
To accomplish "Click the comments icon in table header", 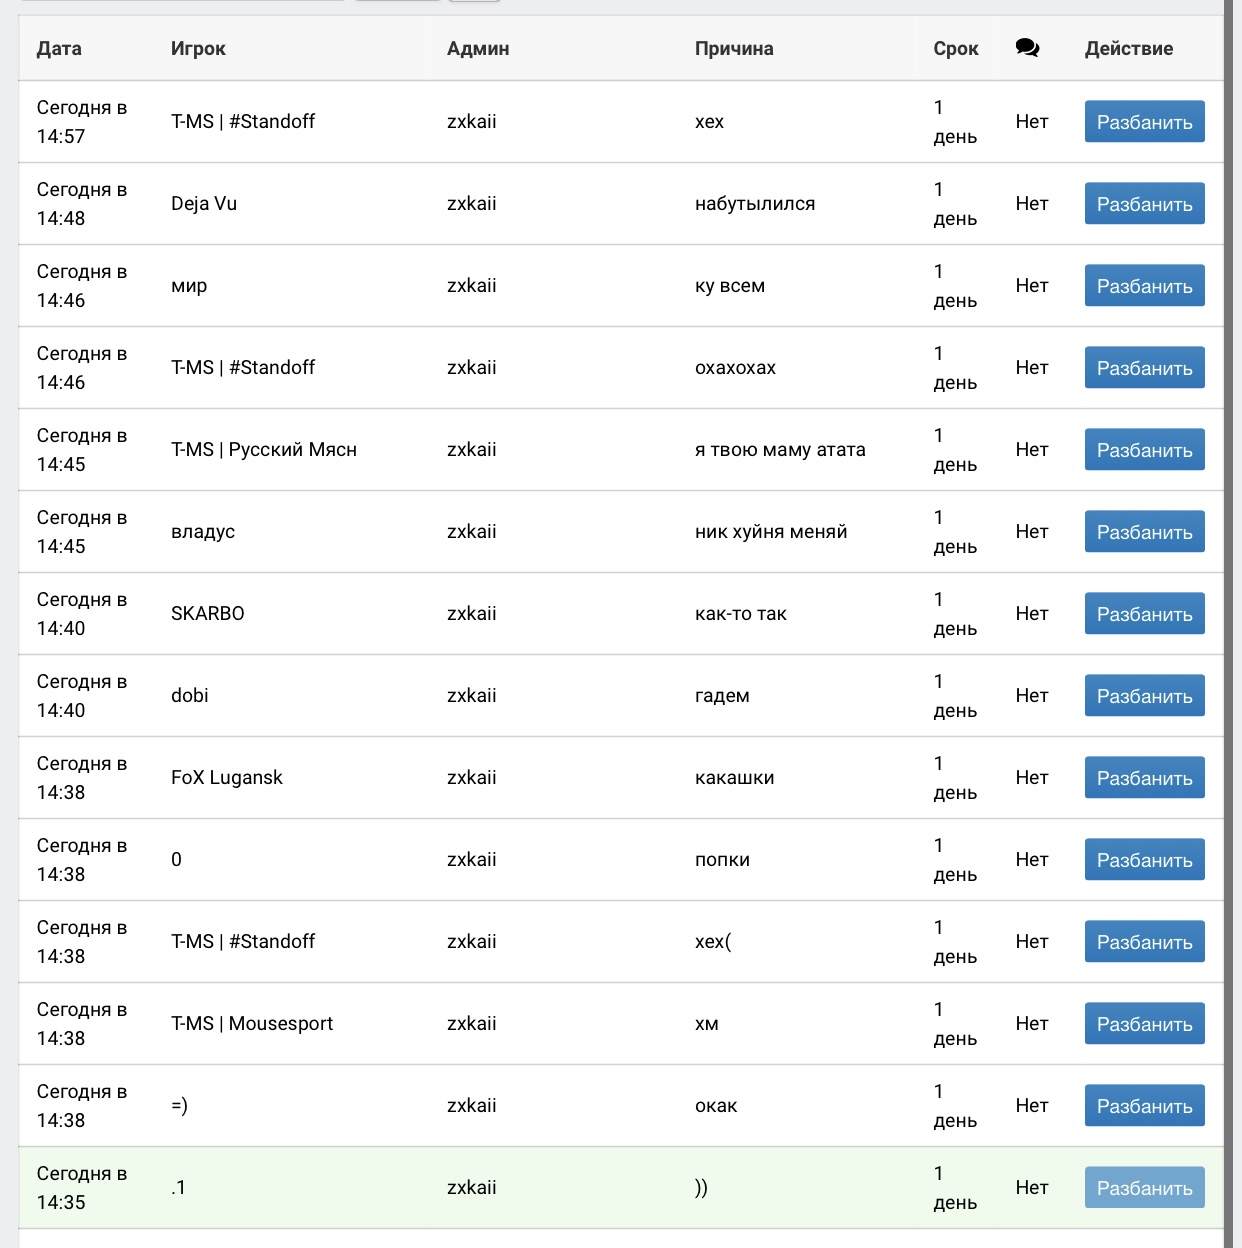I will click(1027, 48).
